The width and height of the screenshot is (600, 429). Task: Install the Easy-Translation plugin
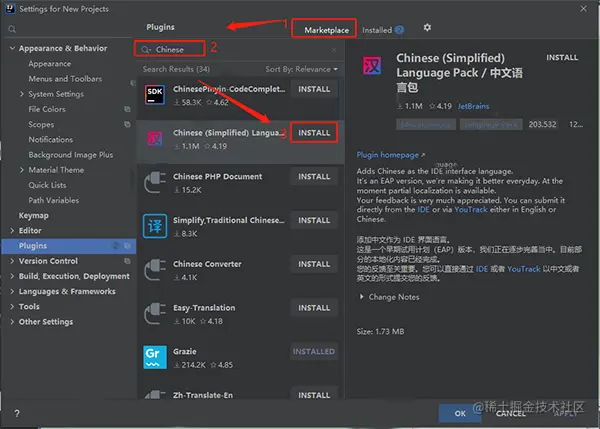(314, 308)
